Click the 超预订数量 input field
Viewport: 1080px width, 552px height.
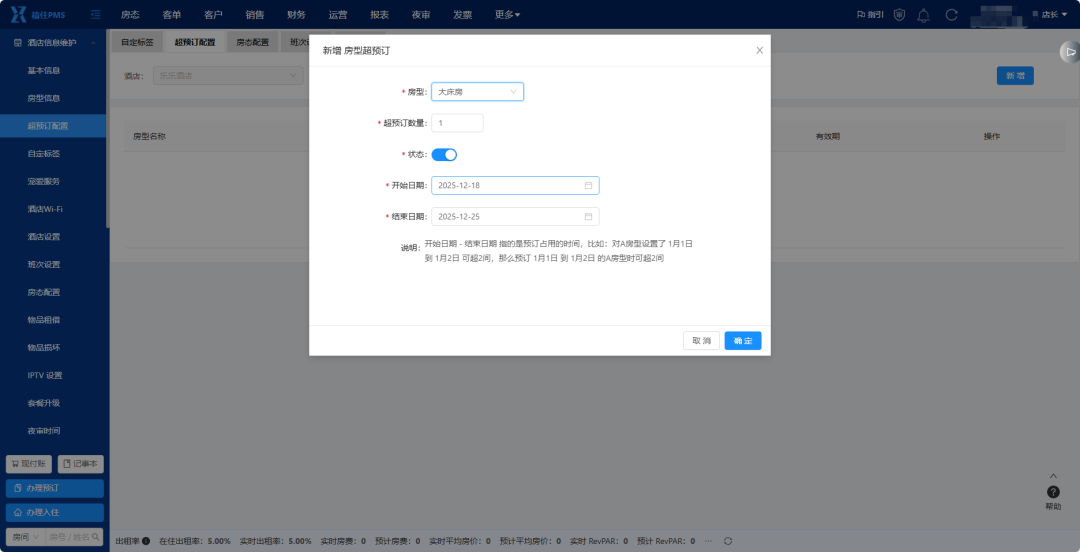tap(457, 123)
